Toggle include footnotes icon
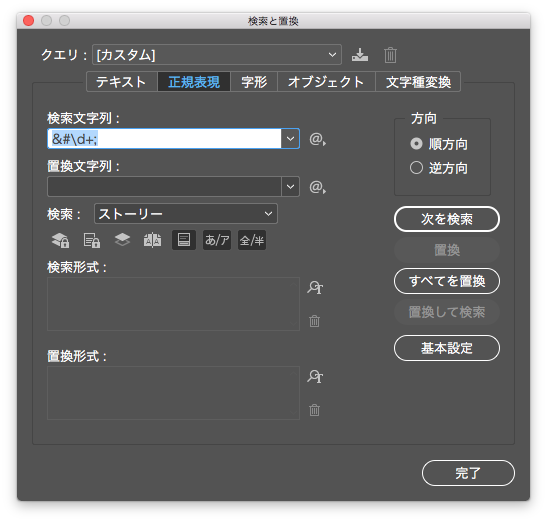The image size is (547, 522). tap(184, 240)
